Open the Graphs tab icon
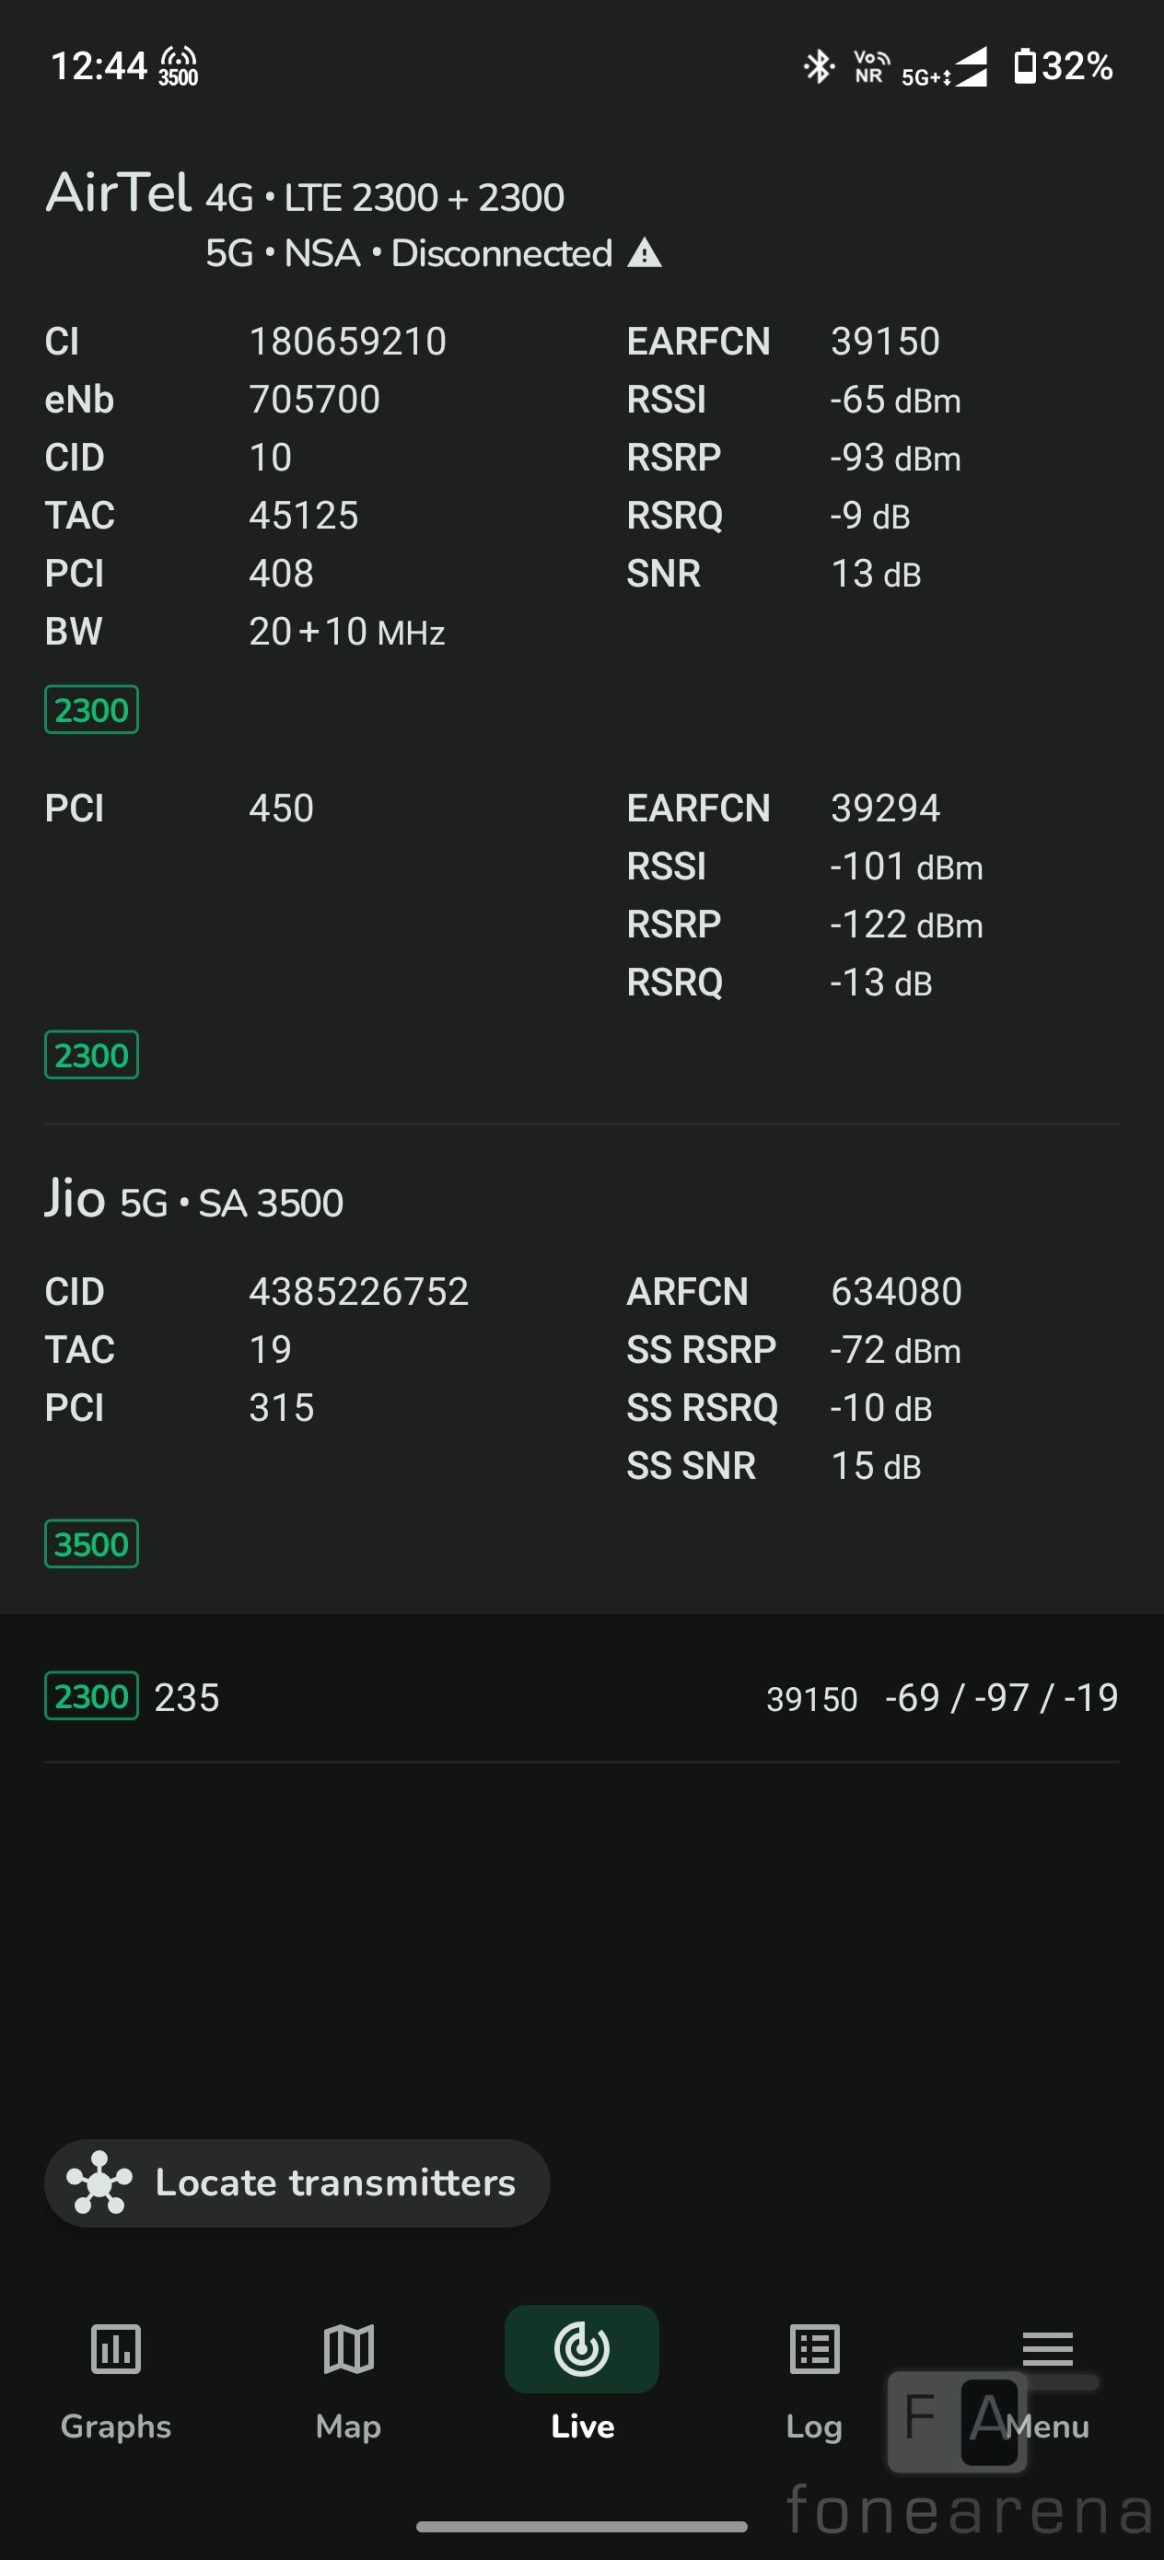 (116, 2348)
